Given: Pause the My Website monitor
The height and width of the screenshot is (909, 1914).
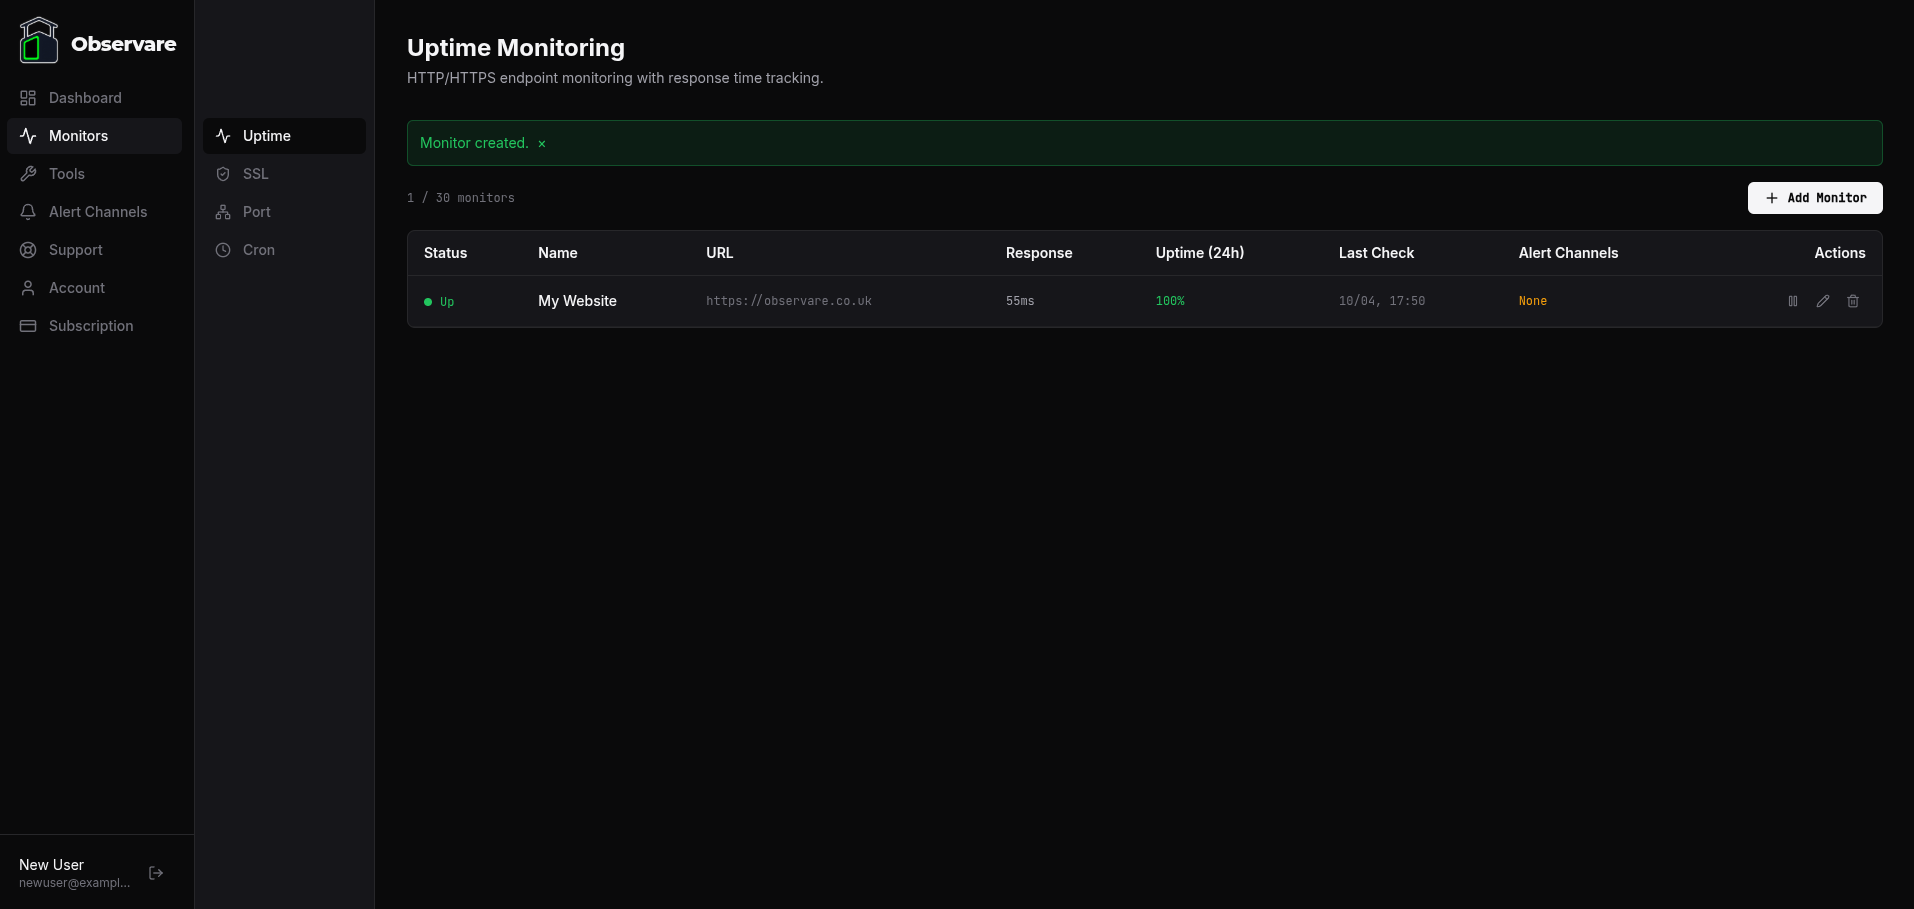Looking at the screenshot, I should point(1792,301).
